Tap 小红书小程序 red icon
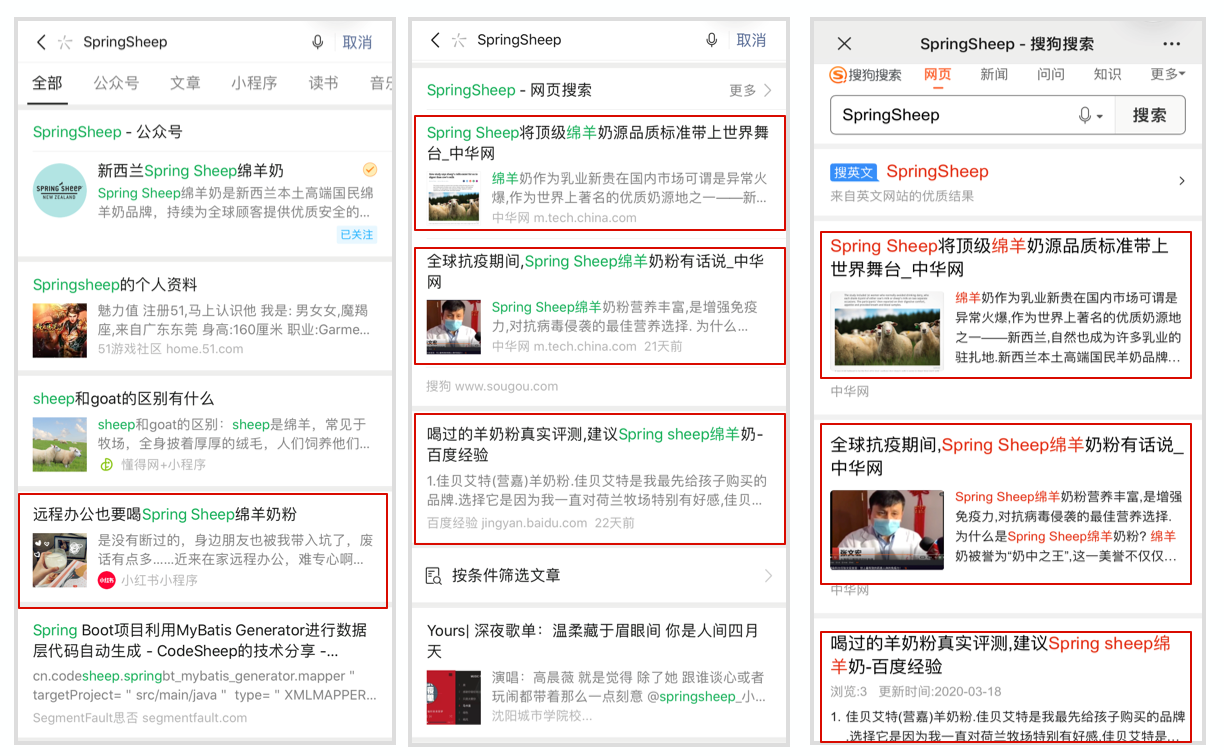Image resolution: width=1224 pixels, height=756 pixels. [107, 580]
